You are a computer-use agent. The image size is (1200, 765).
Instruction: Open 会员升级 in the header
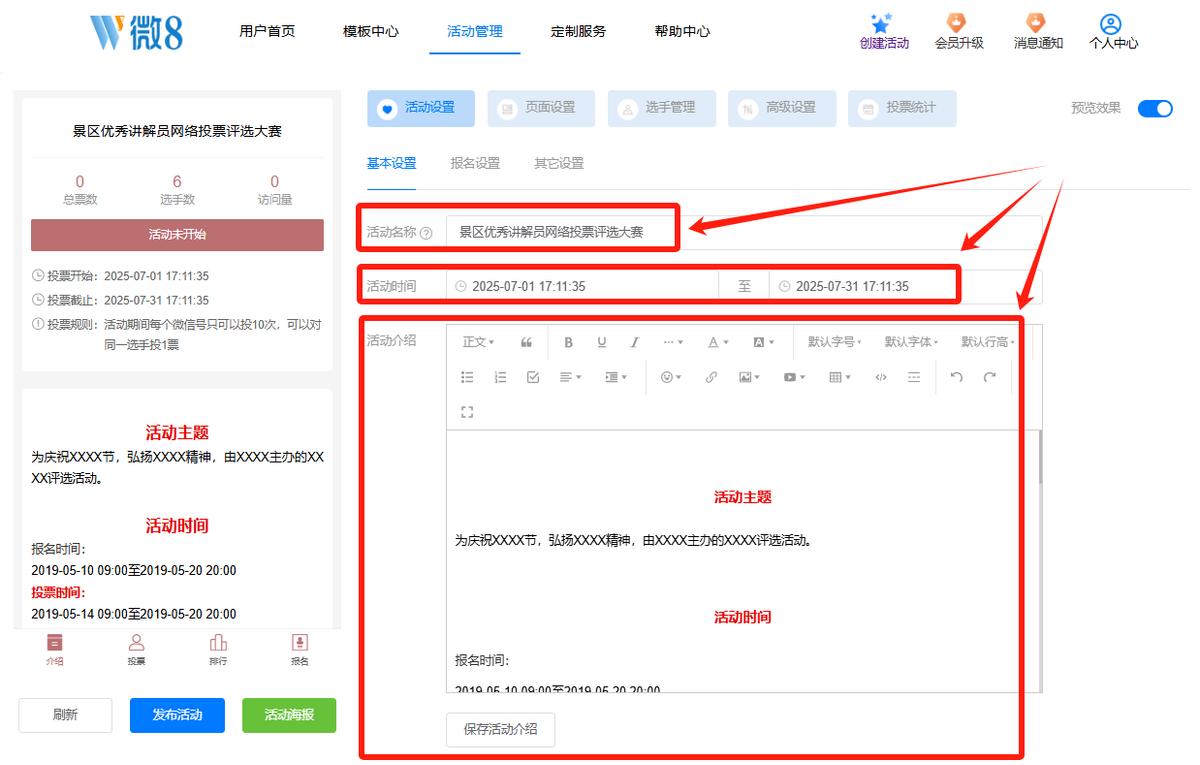point(959,32)
